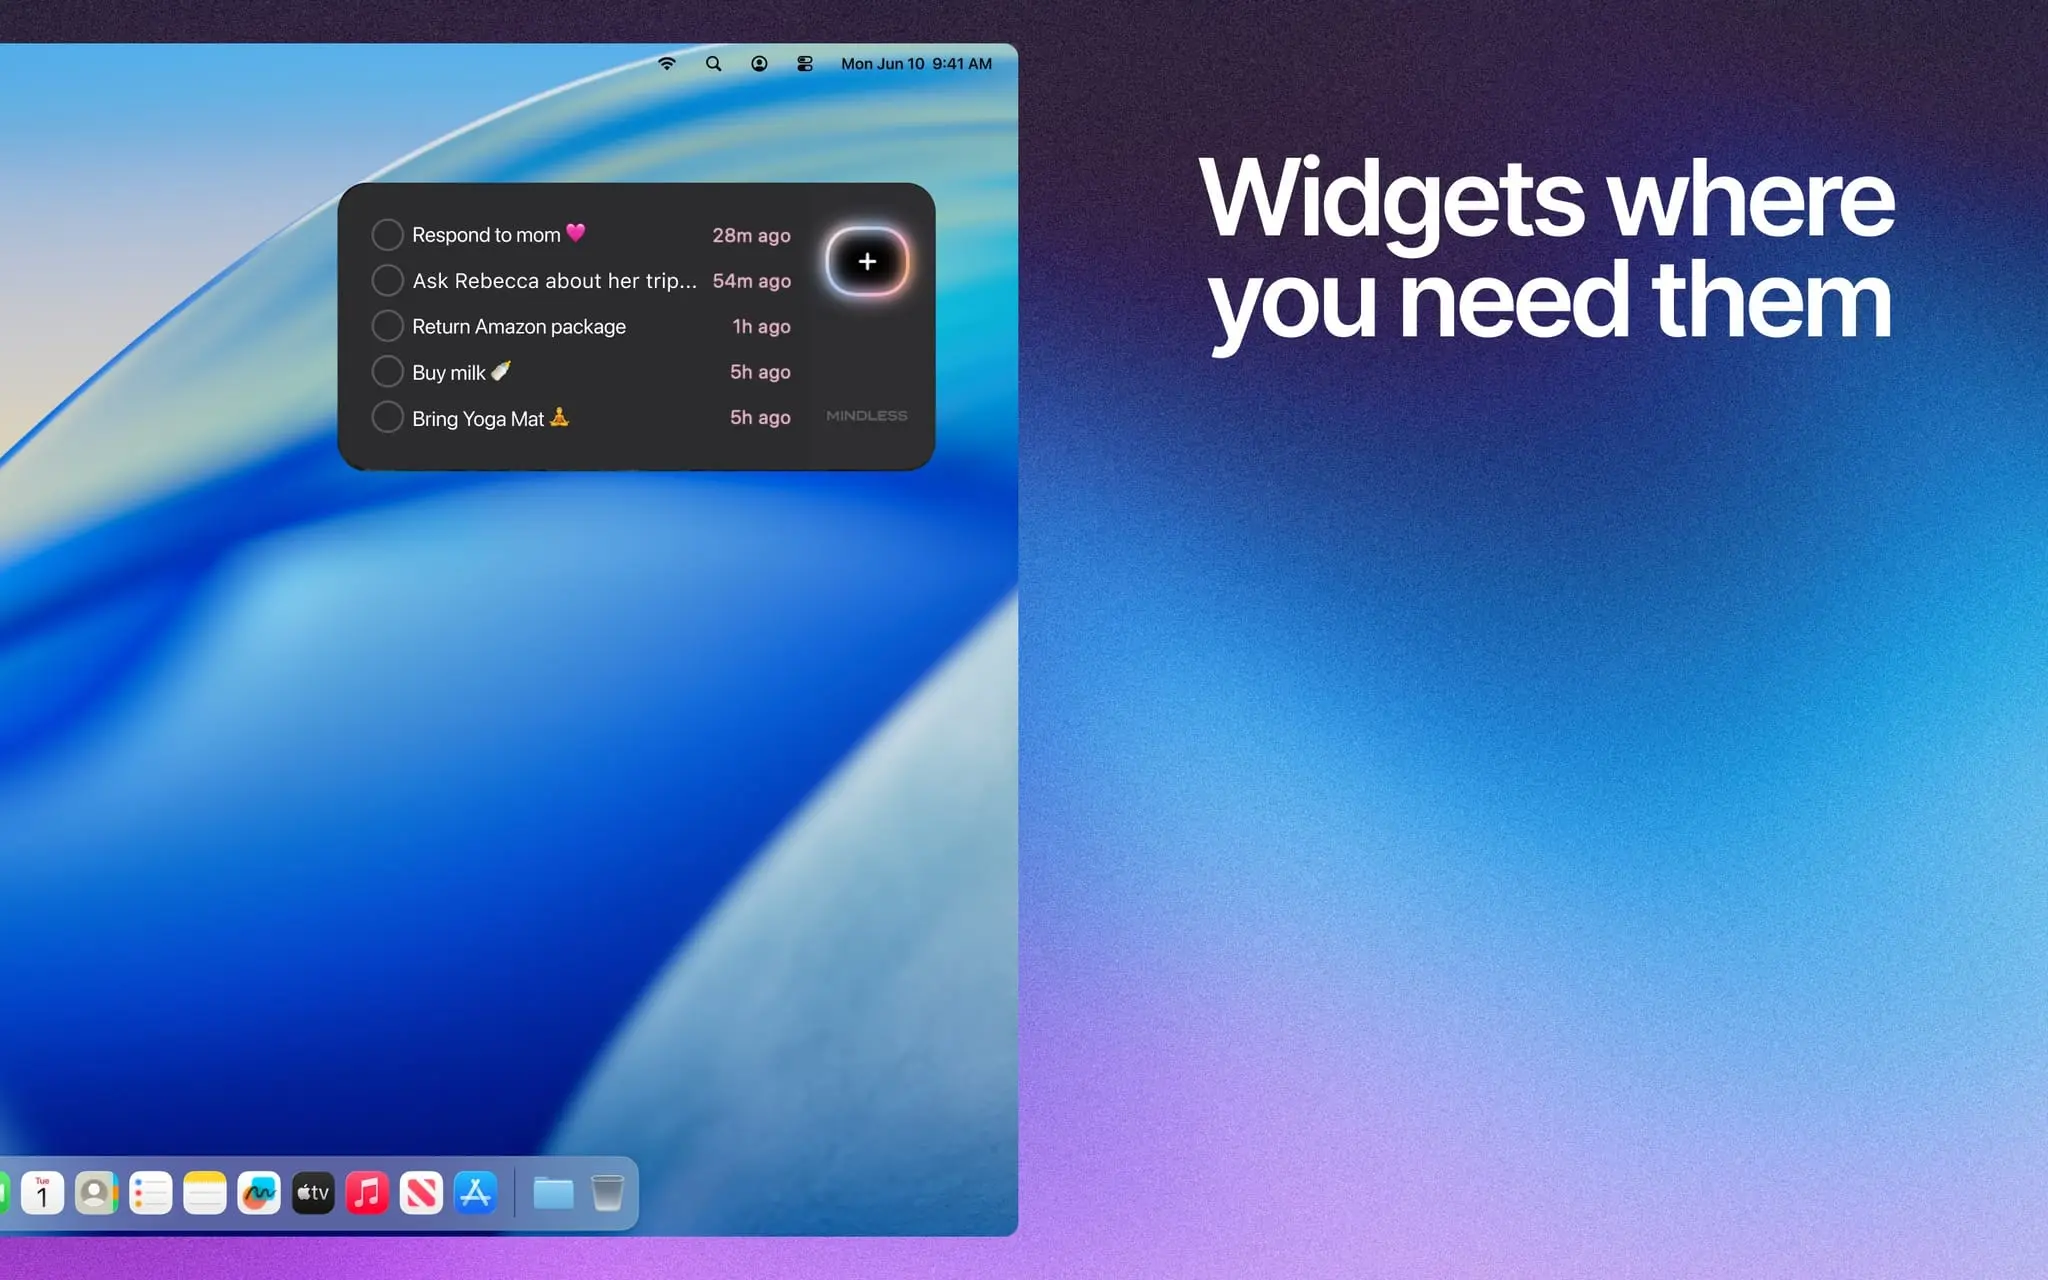The image size is (2048, 1280).
Task: Launch App Store from the Dock
Action: (475, 1193)
